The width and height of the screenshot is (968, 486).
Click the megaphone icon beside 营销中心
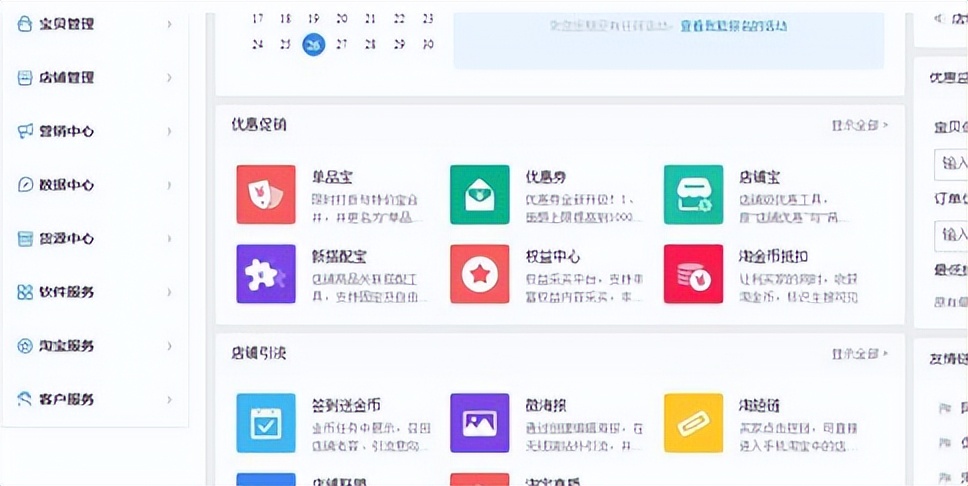pos(25,131)
